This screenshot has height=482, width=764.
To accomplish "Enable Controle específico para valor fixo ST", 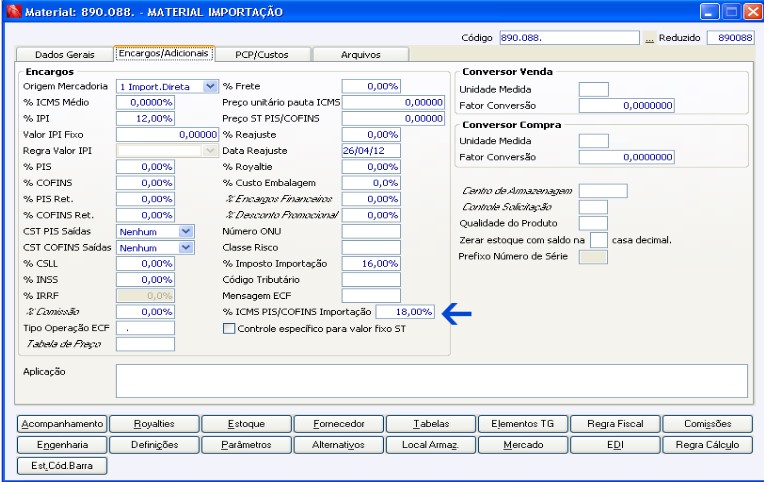I will coord(229,328).
